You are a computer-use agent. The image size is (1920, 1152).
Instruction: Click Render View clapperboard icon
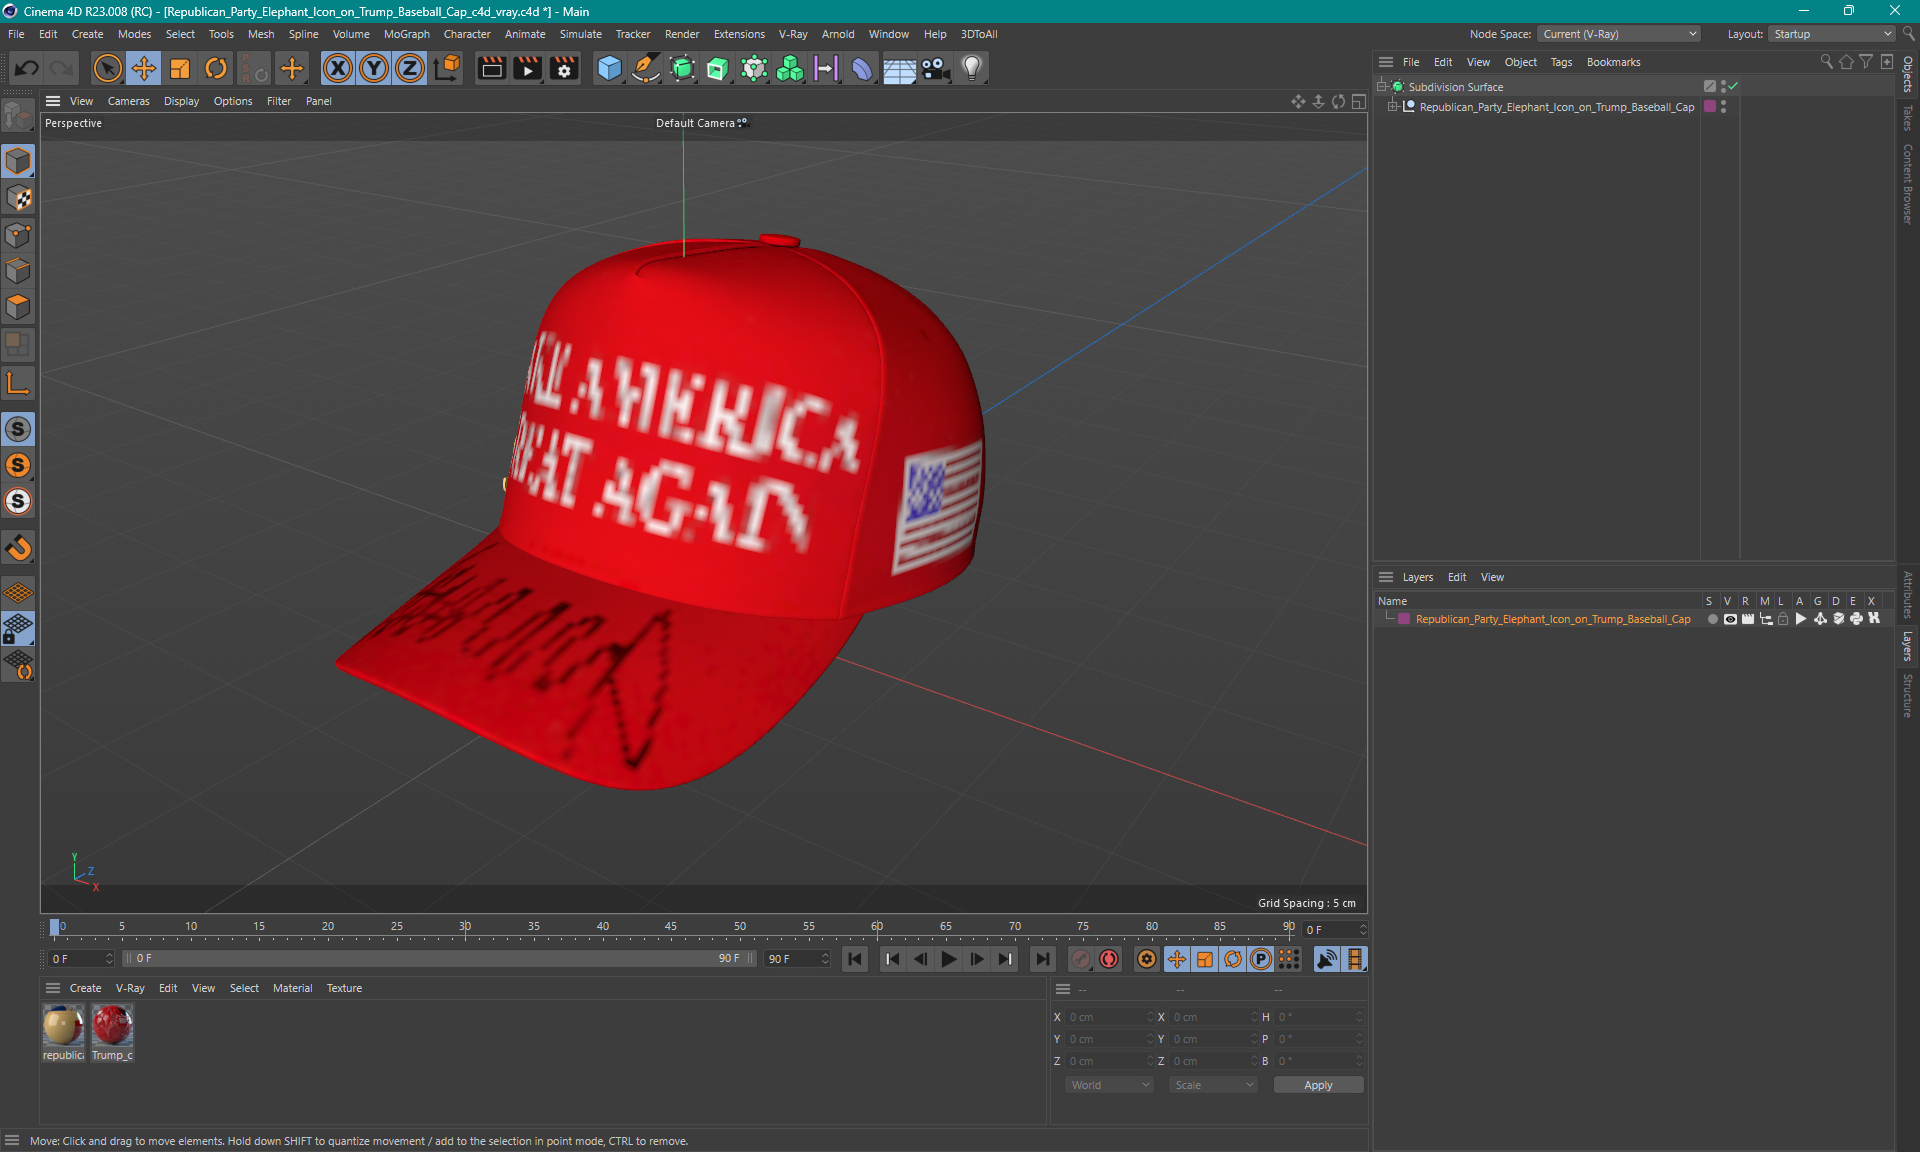click(x=491, y=68)
